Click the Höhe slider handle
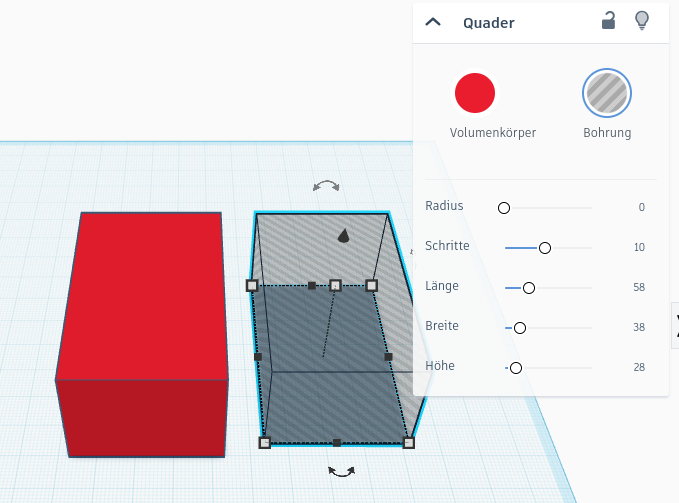The height and width of the screenshot is (503, 679). click(x=516, y=368)
